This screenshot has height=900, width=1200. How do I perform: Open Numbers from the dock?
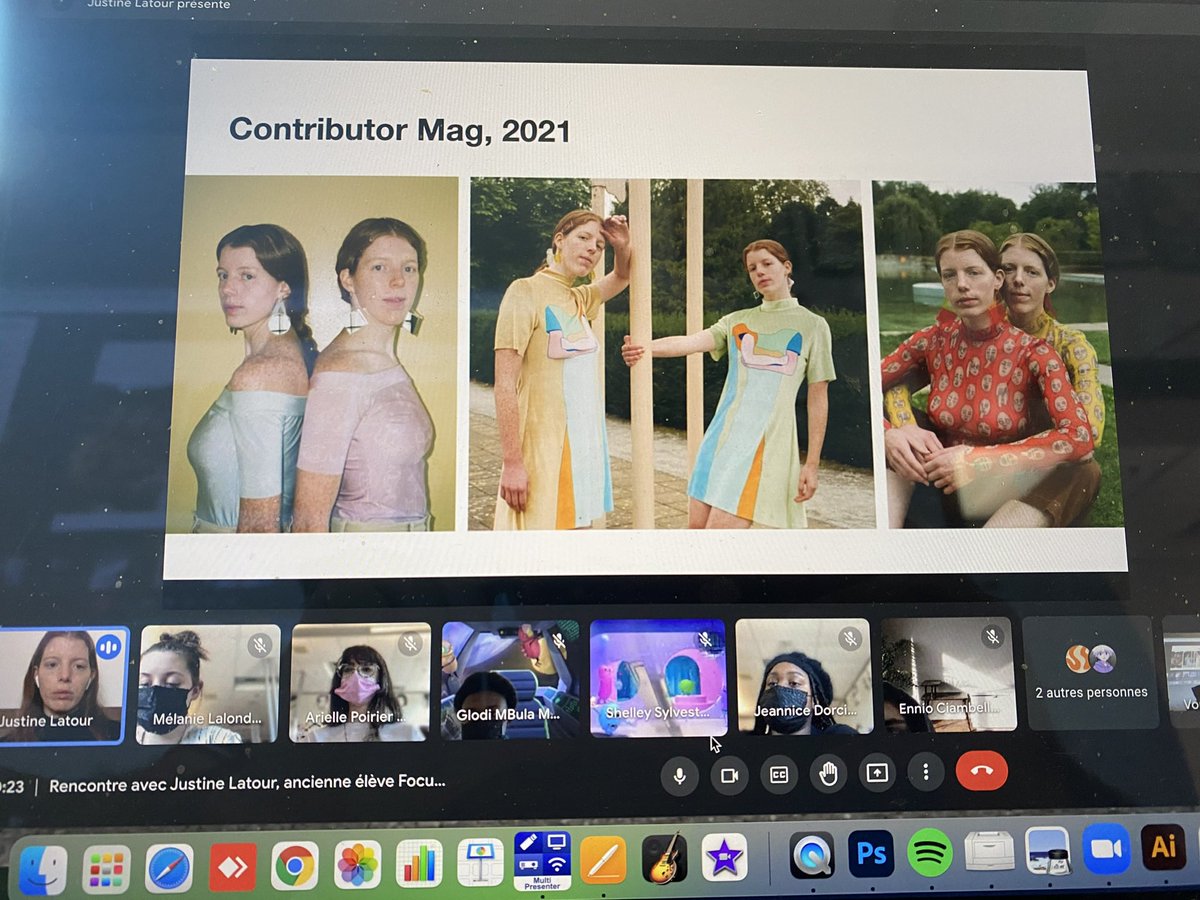coord(419,864)
